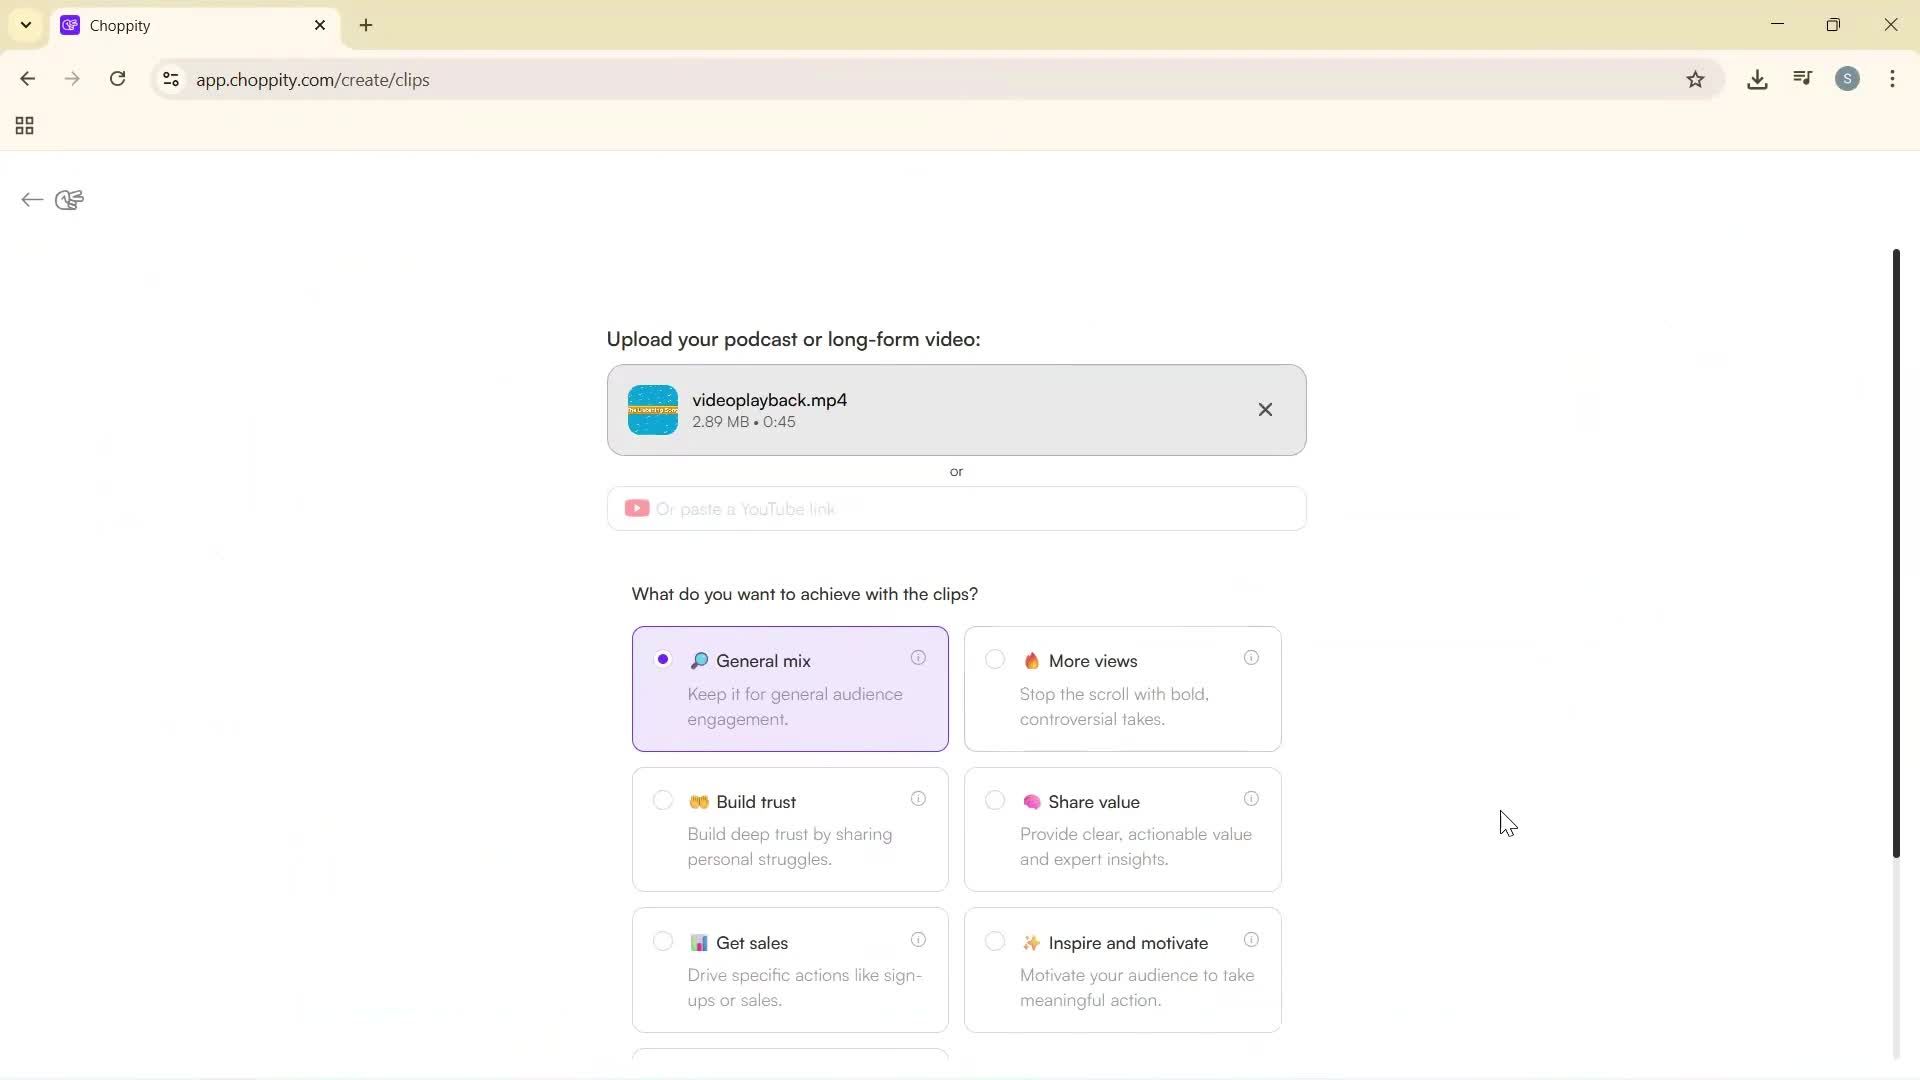
Task: Click the info icon on Share value card
Action: 1250,799
